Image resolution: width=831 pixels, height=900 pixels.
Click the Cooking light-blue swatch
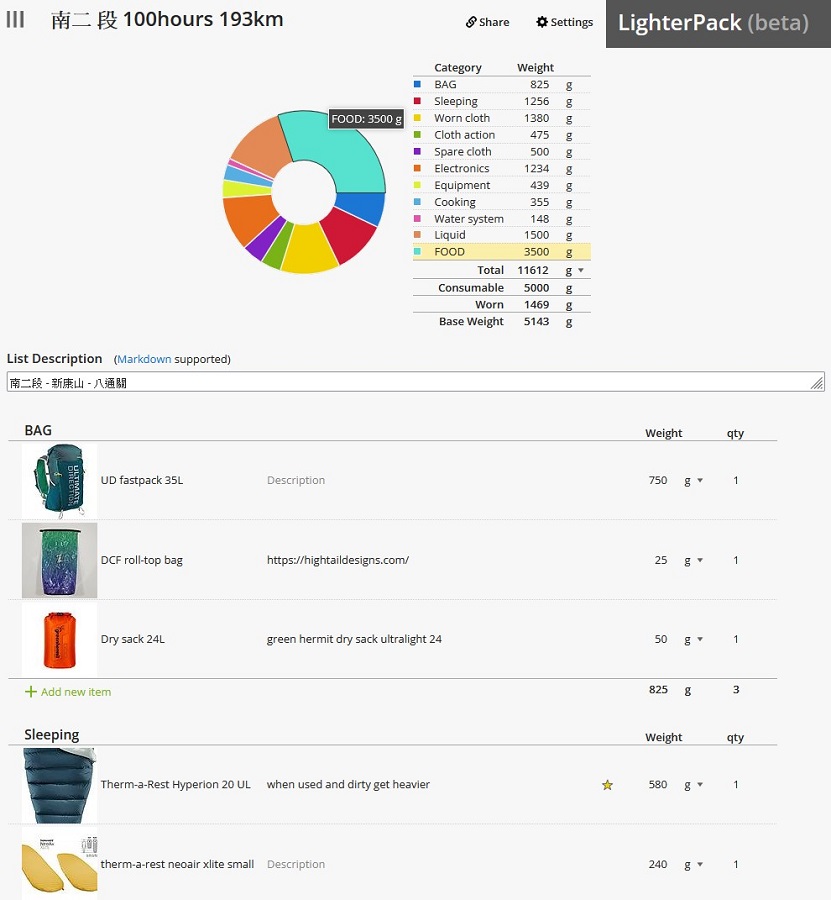[x=417, y=202]
